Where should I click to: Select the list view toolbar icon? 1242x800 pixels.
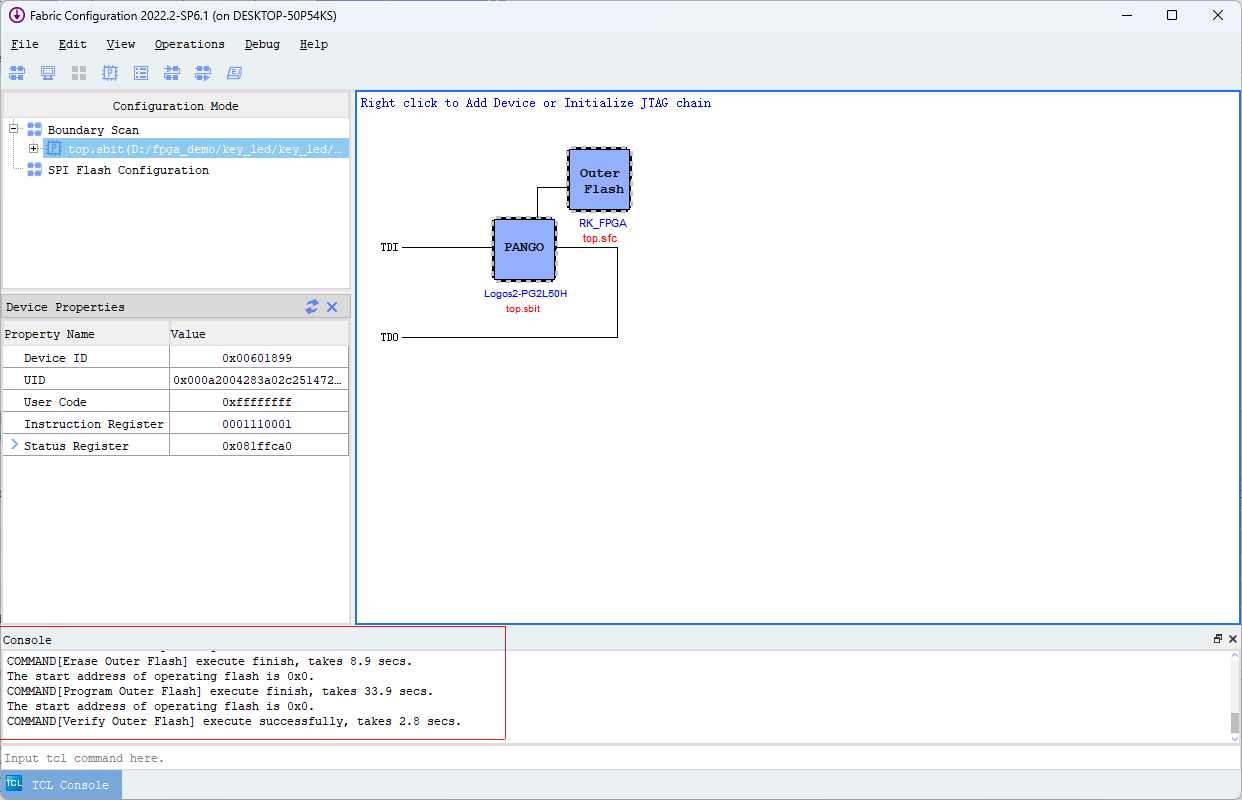coord(141,72)
